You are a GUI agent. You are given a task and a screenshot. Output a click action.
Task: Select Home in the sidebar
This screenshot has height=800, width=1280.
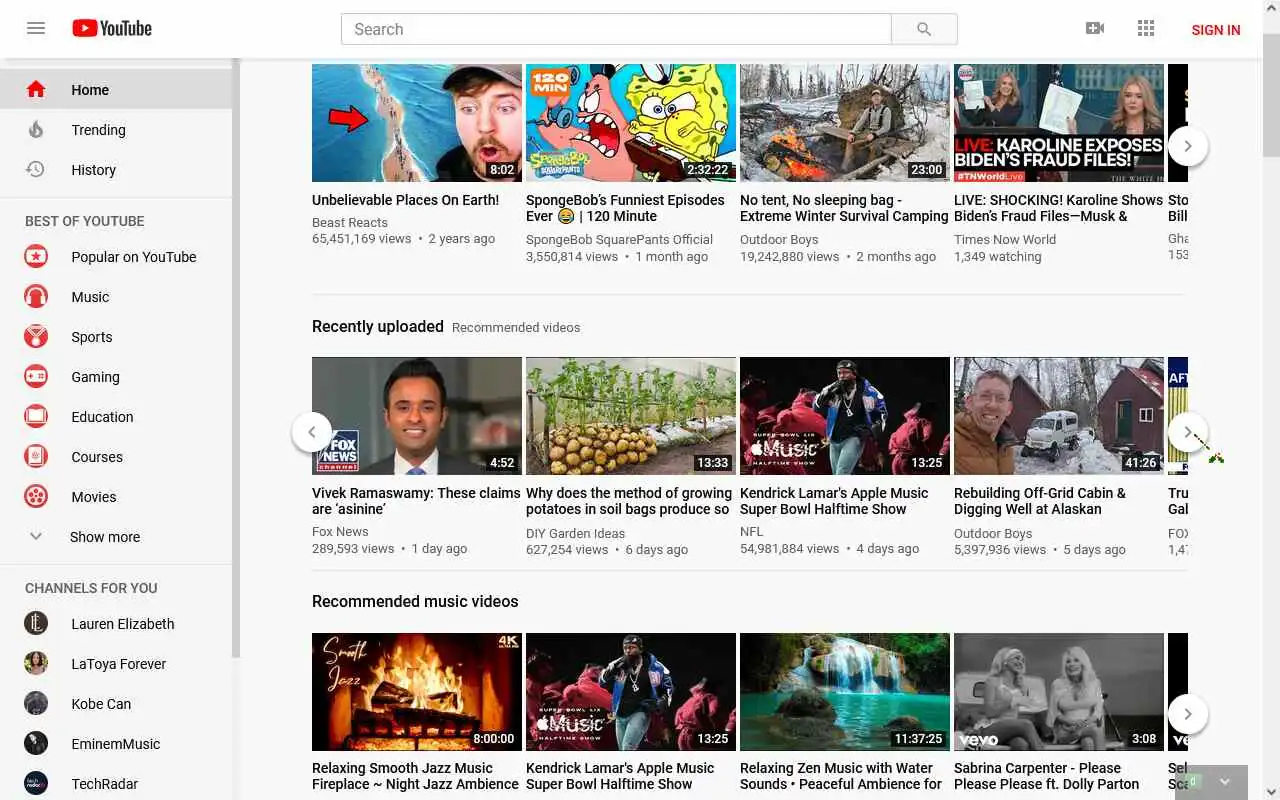116,90
